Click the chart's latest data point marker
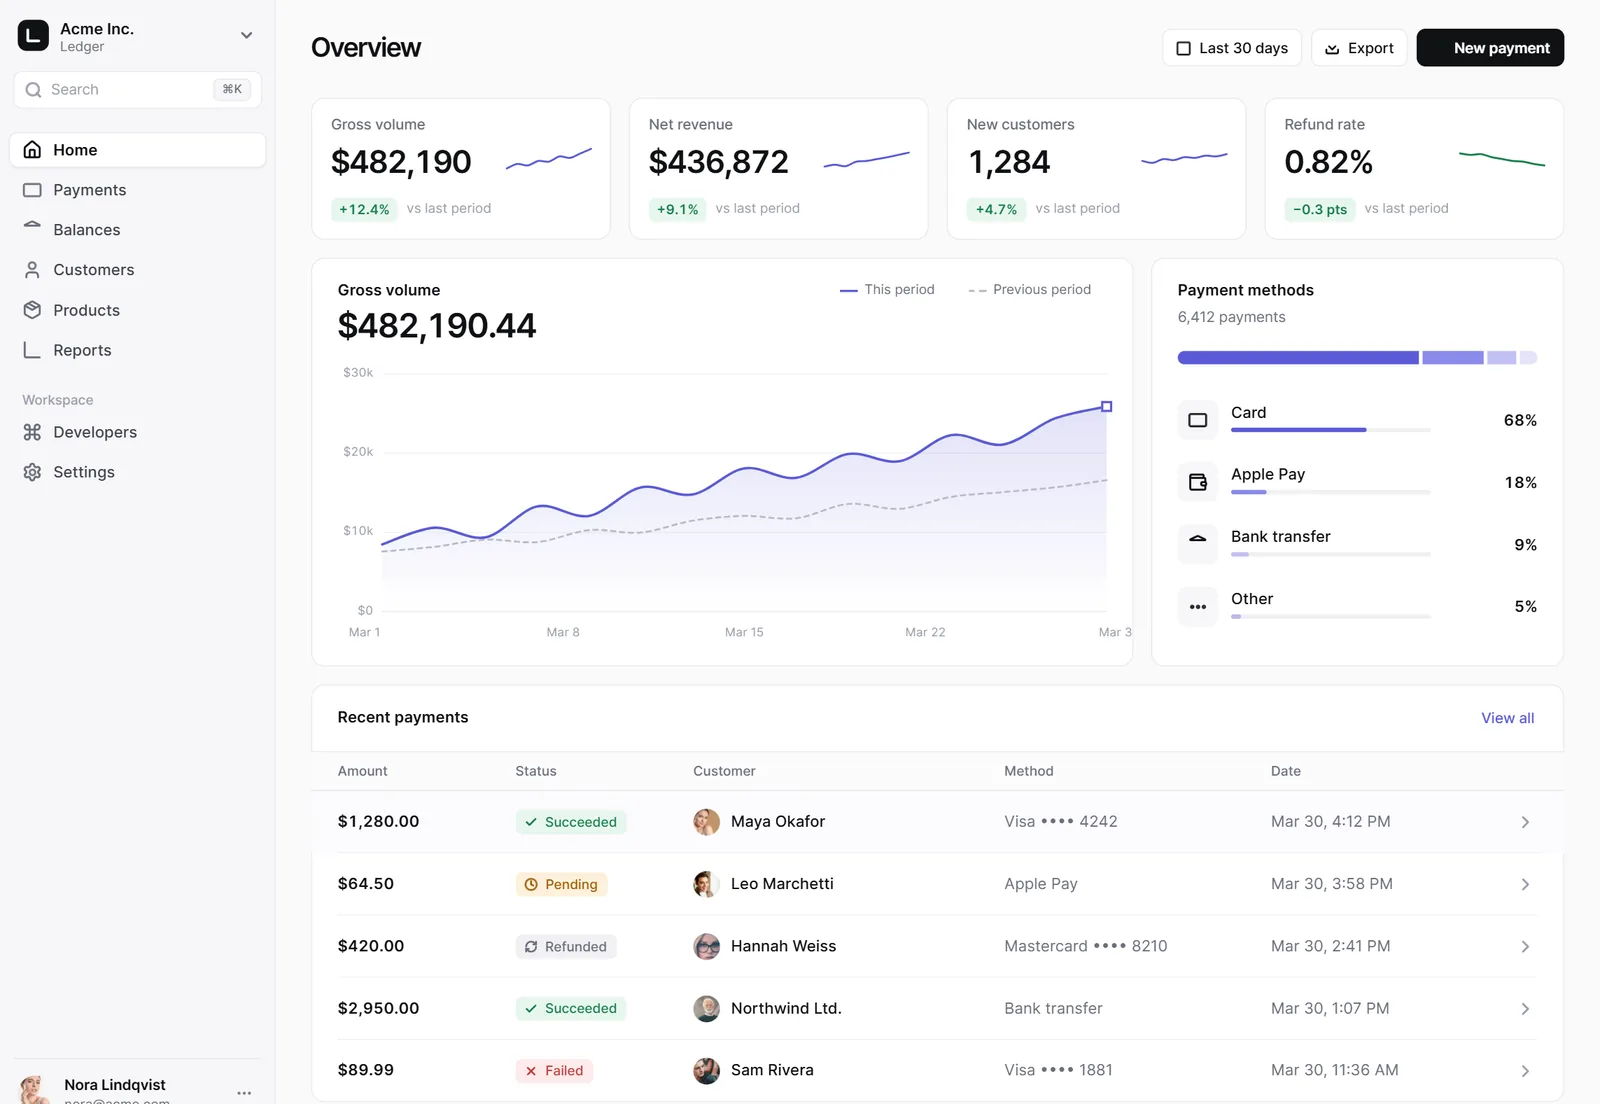Image resolution: width=1600 pixels, height=1104 pixels. (x=1106, y=406)
